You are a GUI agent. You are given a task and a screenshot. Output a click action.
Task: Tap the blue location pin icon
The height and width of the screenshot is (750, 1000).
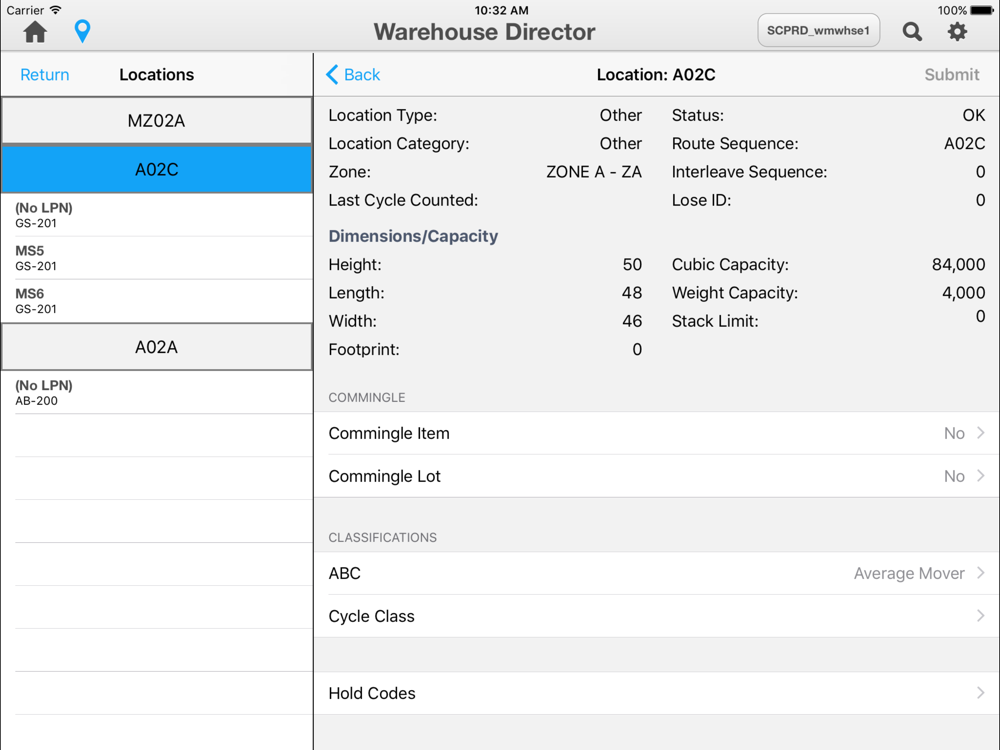(x=82, y=31)
